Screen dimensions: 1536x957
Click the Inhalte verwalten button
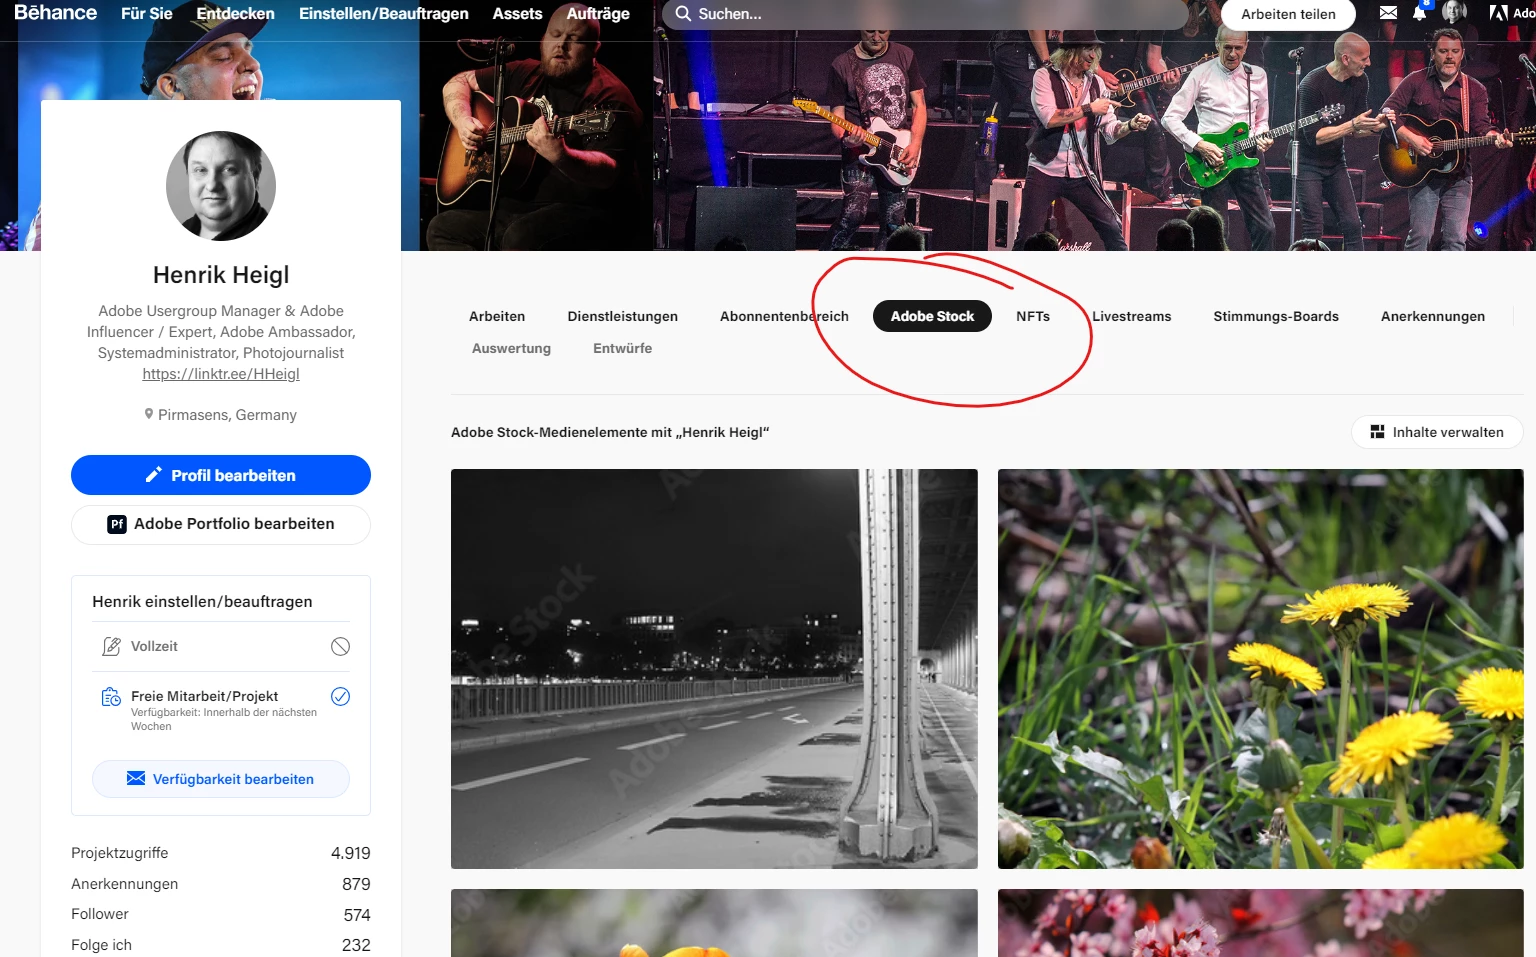click(1437, 432)
